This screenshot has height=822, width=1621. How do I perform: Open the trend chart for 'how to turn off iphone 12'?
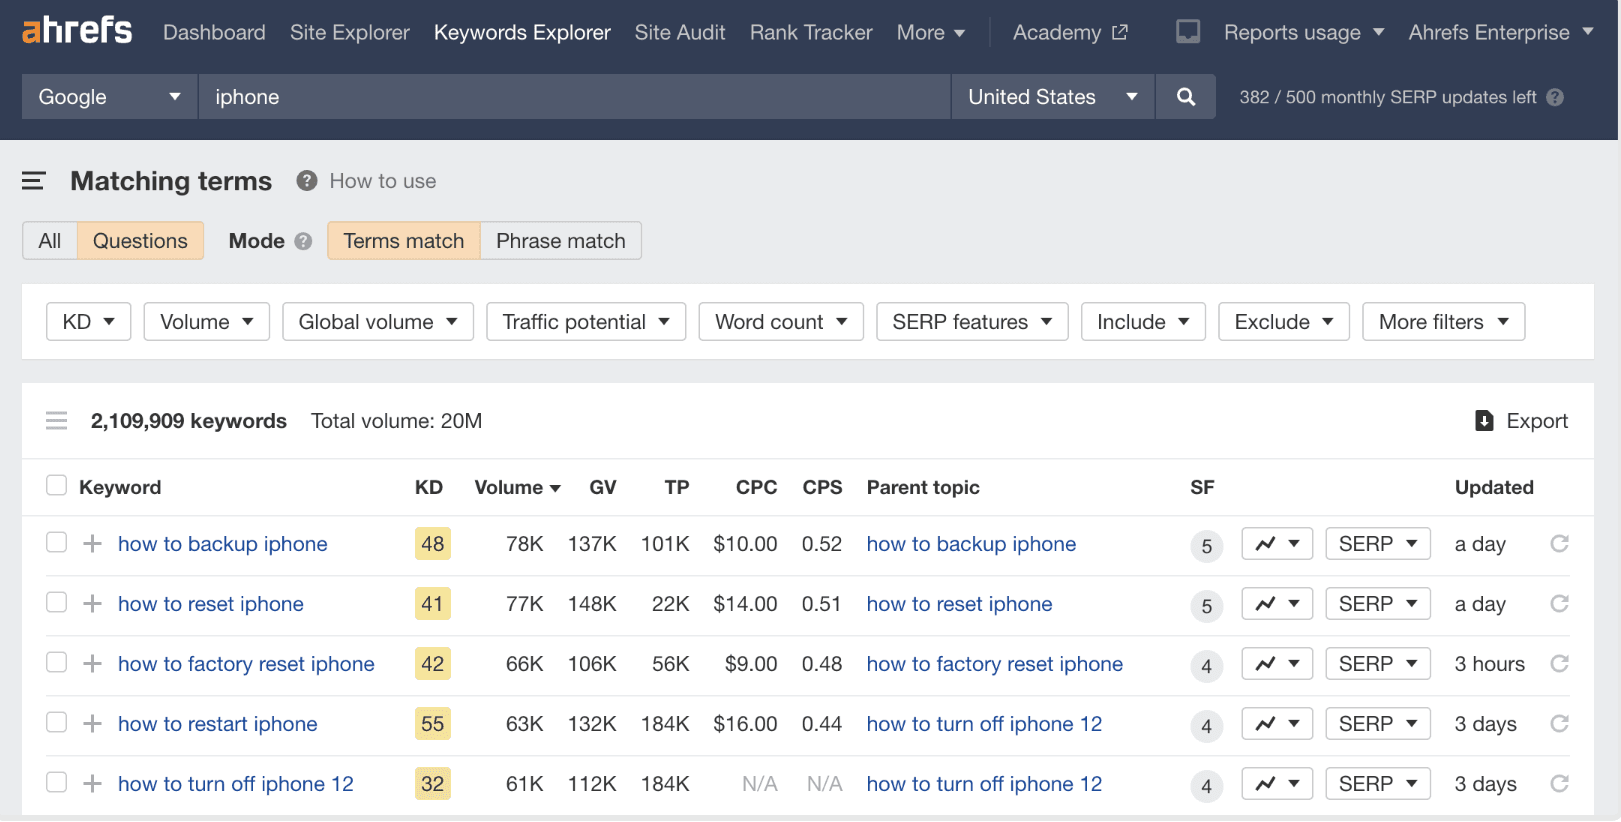point(1277,784)
